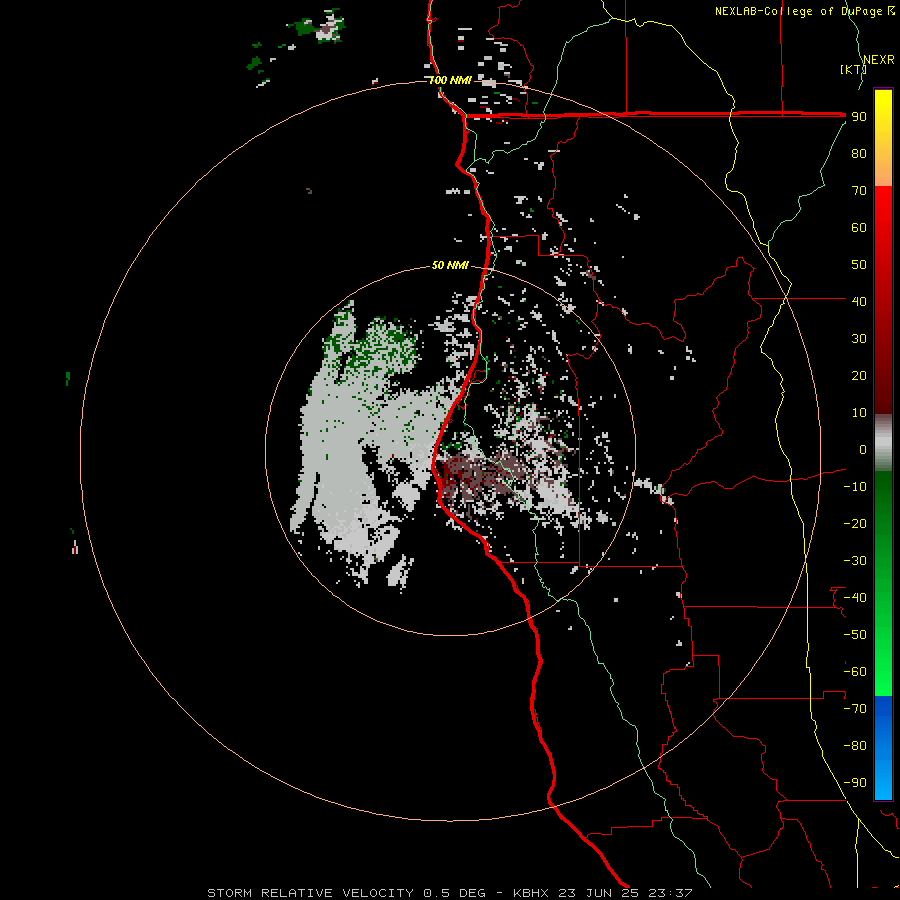Click the -60 value on the velocity scale

point(855,672)
